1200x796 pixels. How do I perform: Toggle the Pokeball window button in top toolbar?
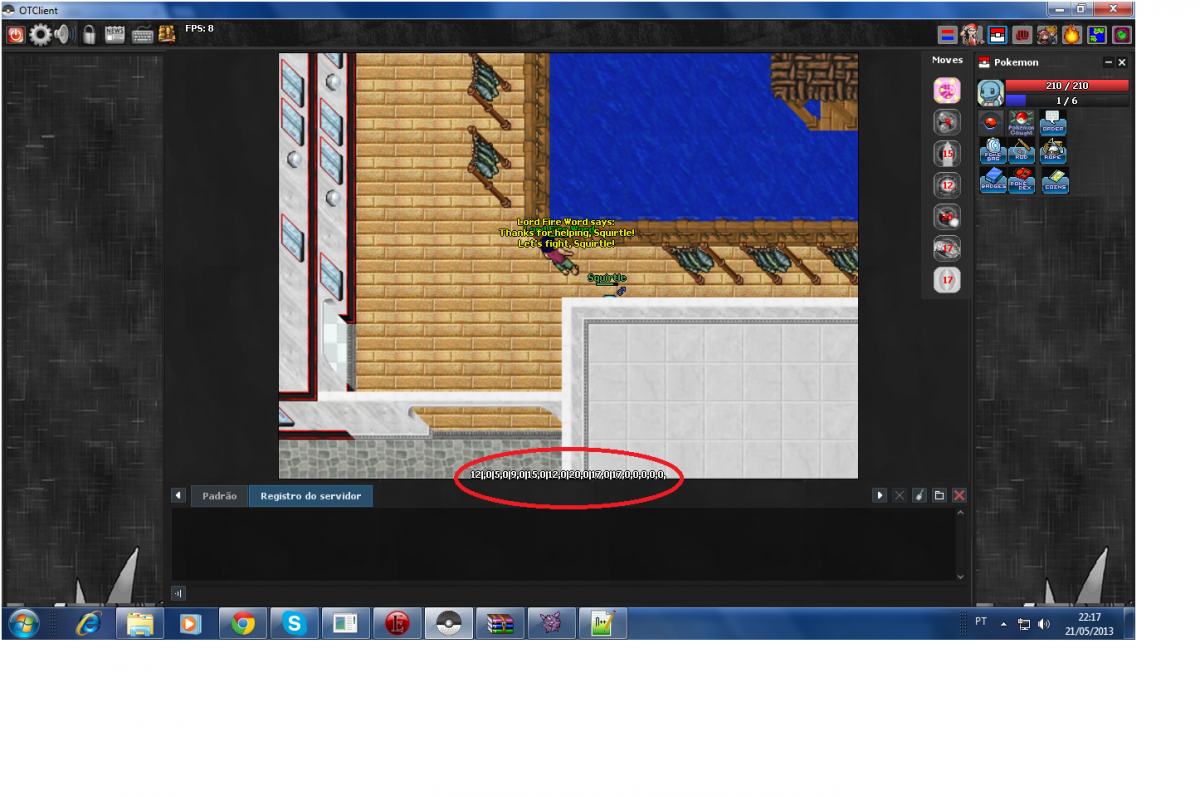pyautogui.click(x=997, y=35)
